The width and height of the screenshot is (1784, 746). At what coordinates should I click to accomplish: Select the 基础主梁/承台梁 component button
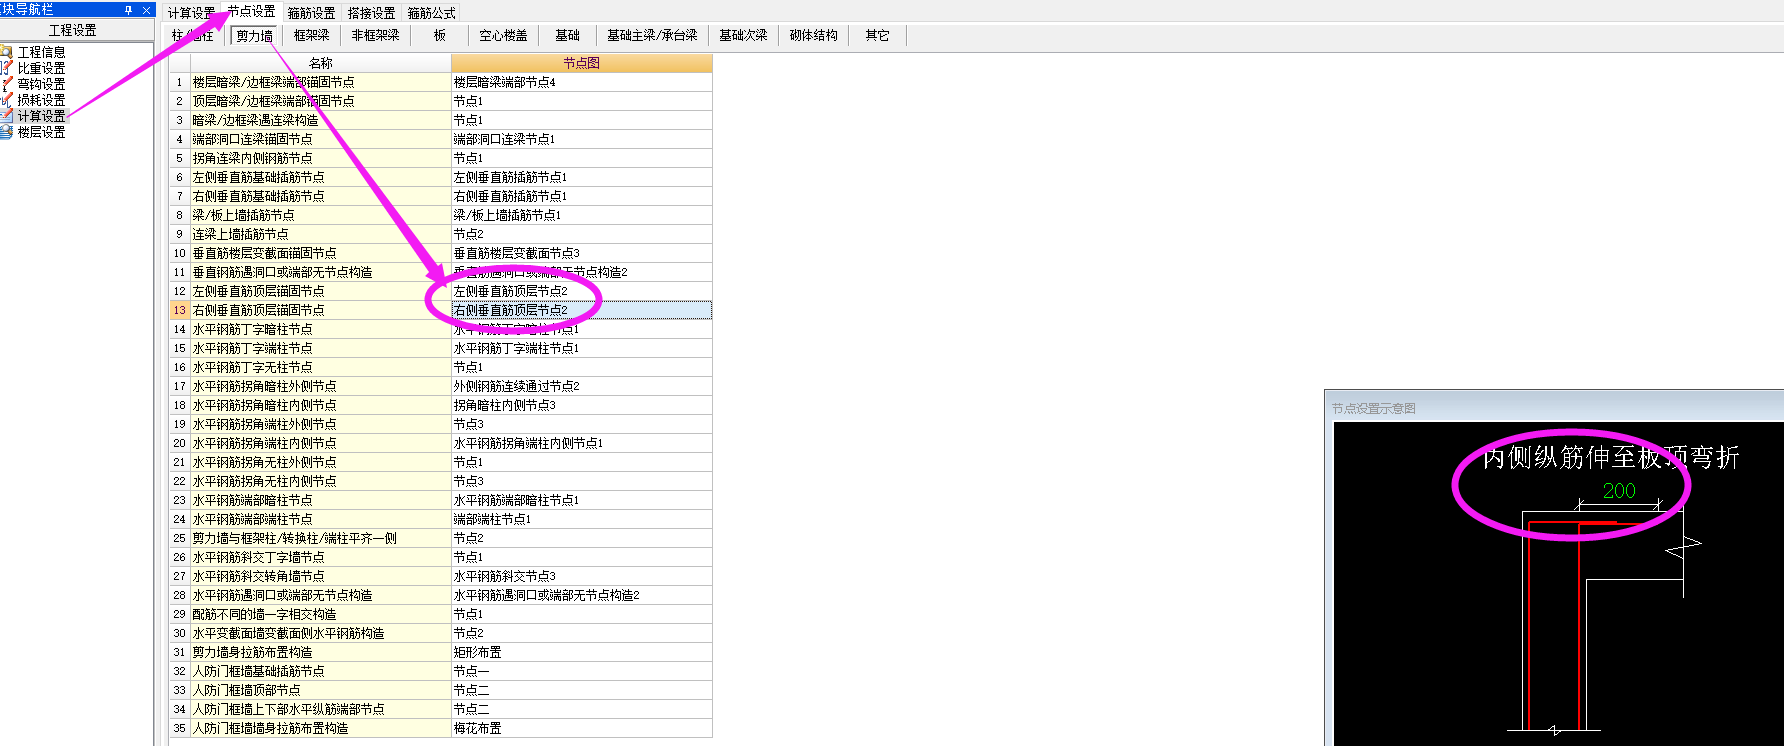point(652,36)
